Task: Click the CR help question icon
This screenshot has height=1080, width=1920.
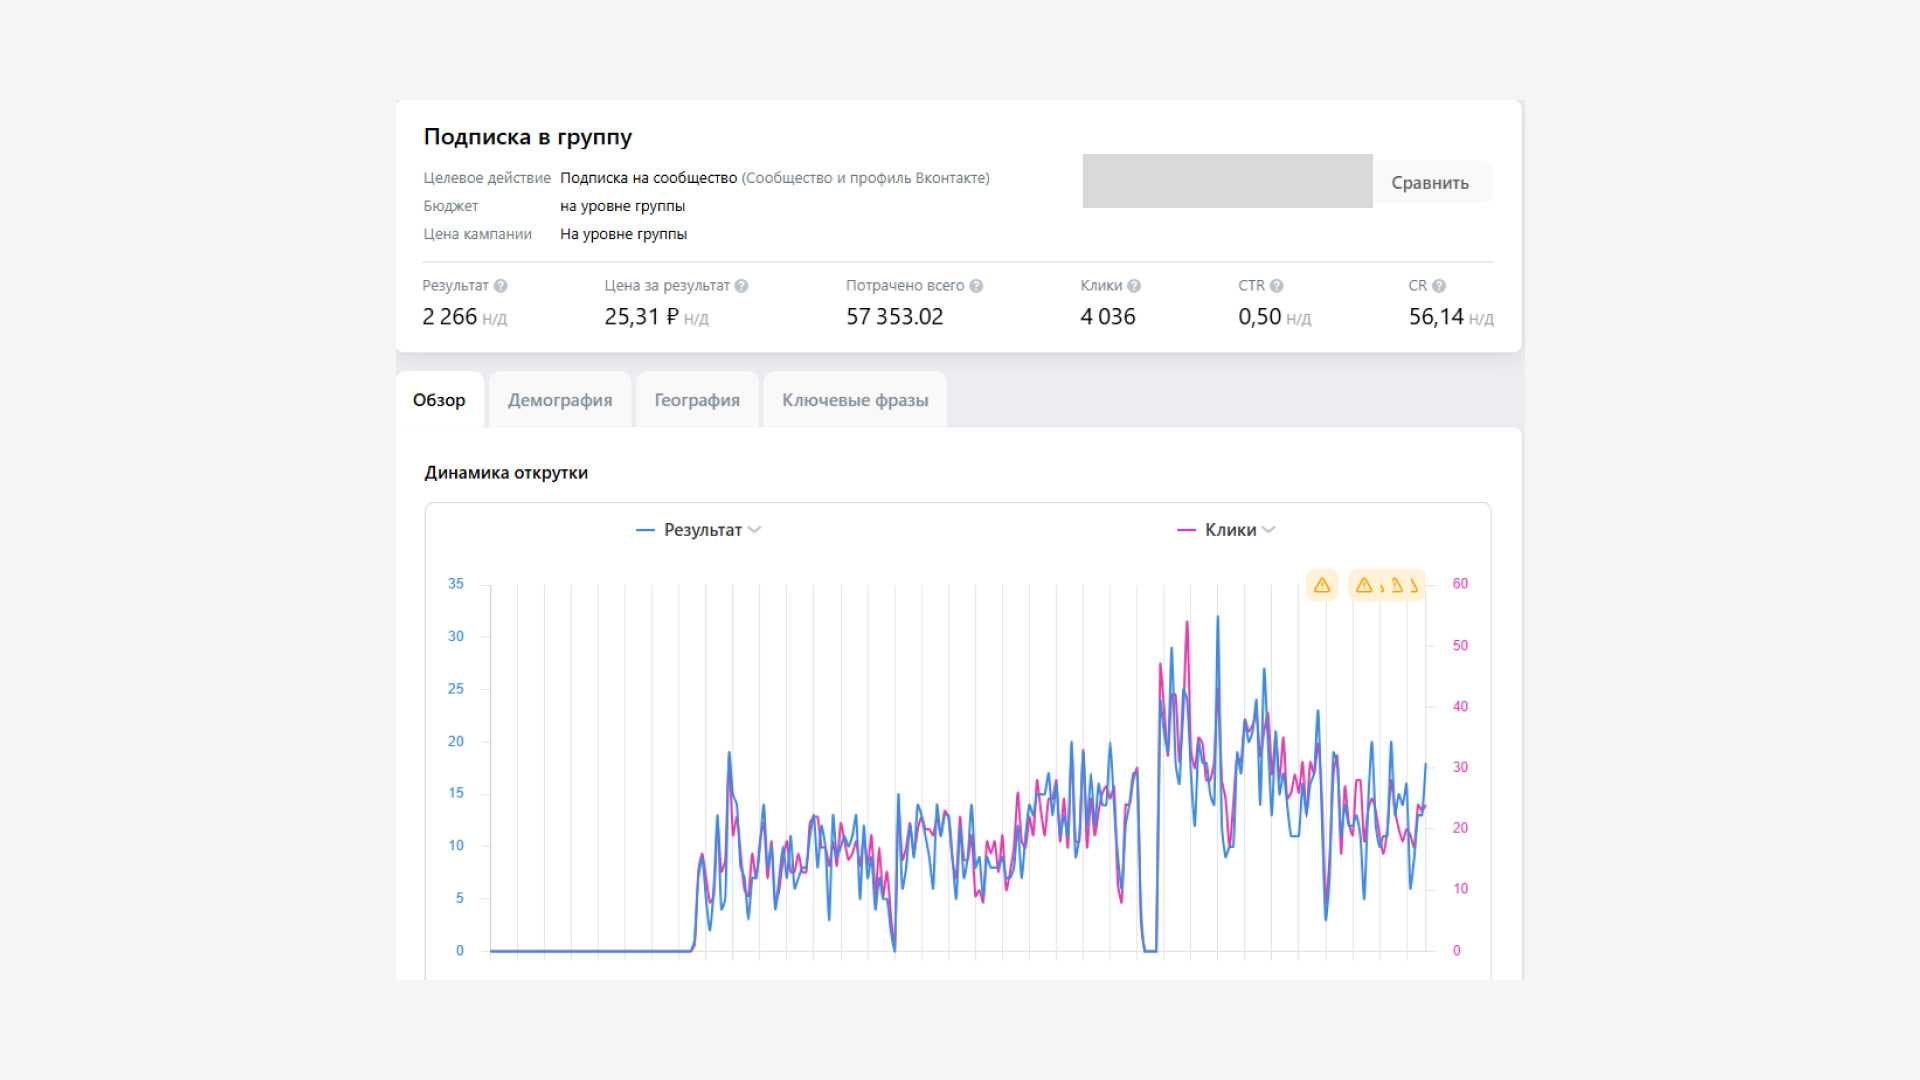Action: 1439,286
